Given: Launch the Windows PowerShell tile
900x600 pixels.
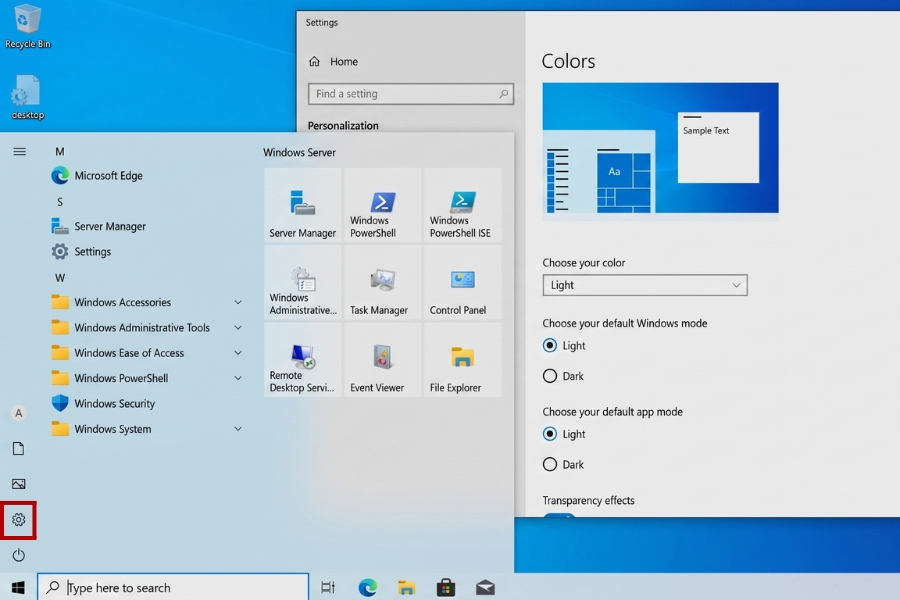Looking at the screenshot, I should 382,206.
